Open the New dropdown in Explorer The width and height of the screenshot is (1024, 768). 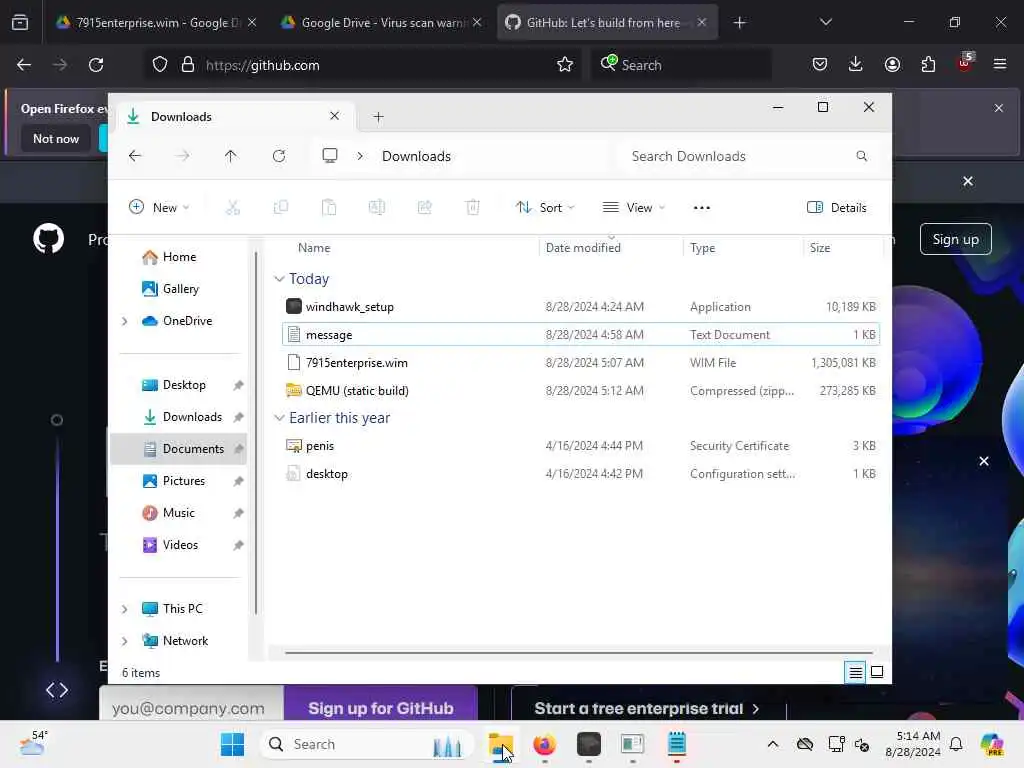click(x=159, y=208)
